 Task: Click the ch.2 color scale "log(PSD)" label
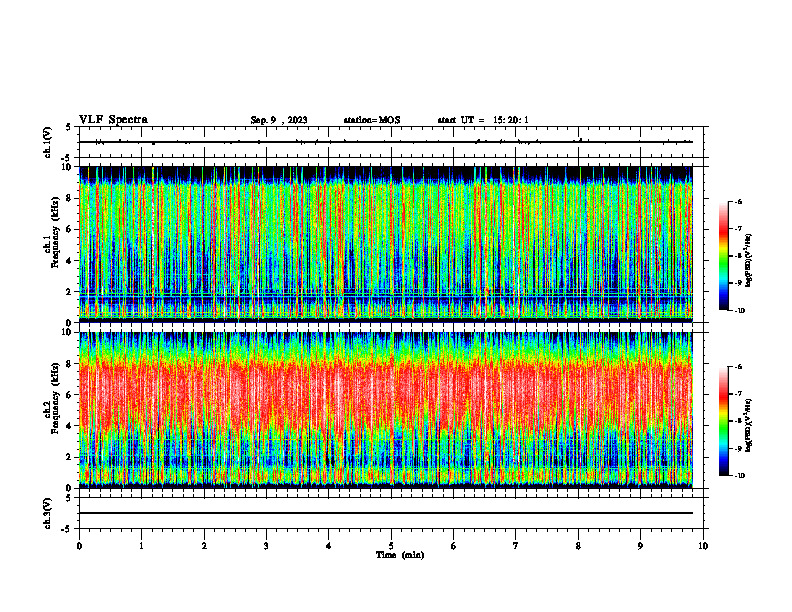(x=749, y=425)
